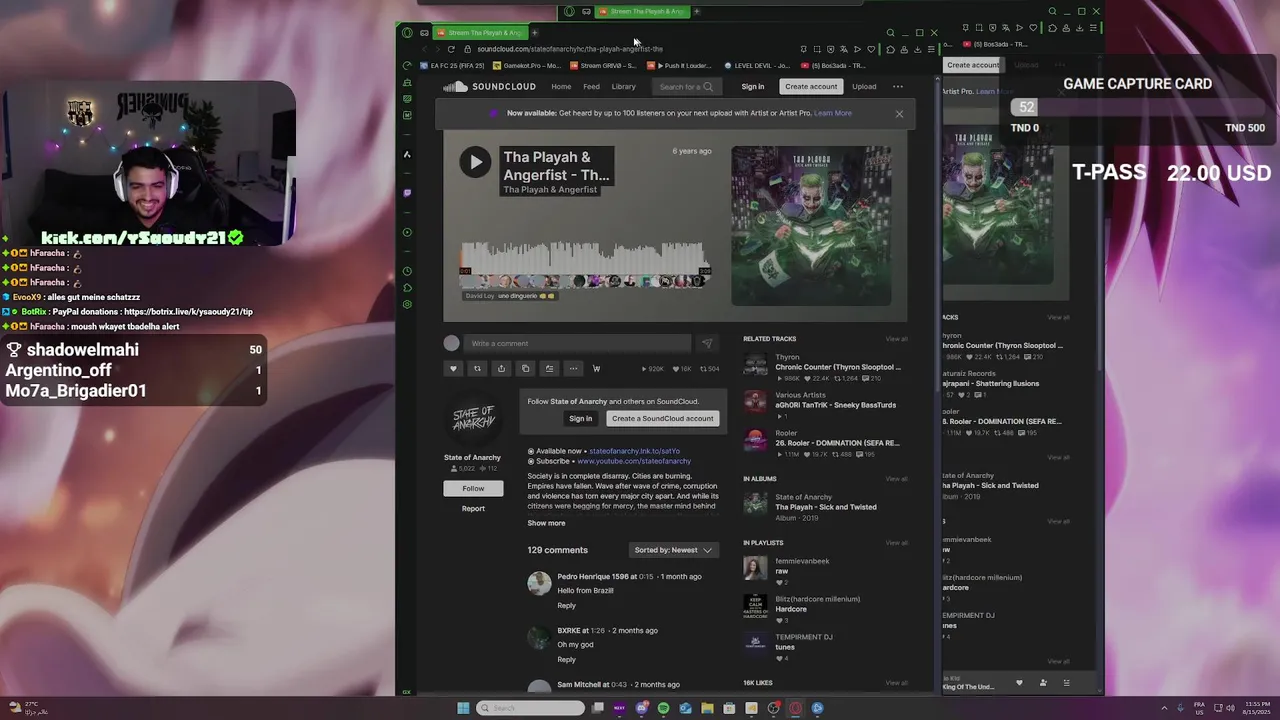This screenshot has width=1280, height=720.
Task: Open Learn More link in banner
Action: tap(833, 114)
